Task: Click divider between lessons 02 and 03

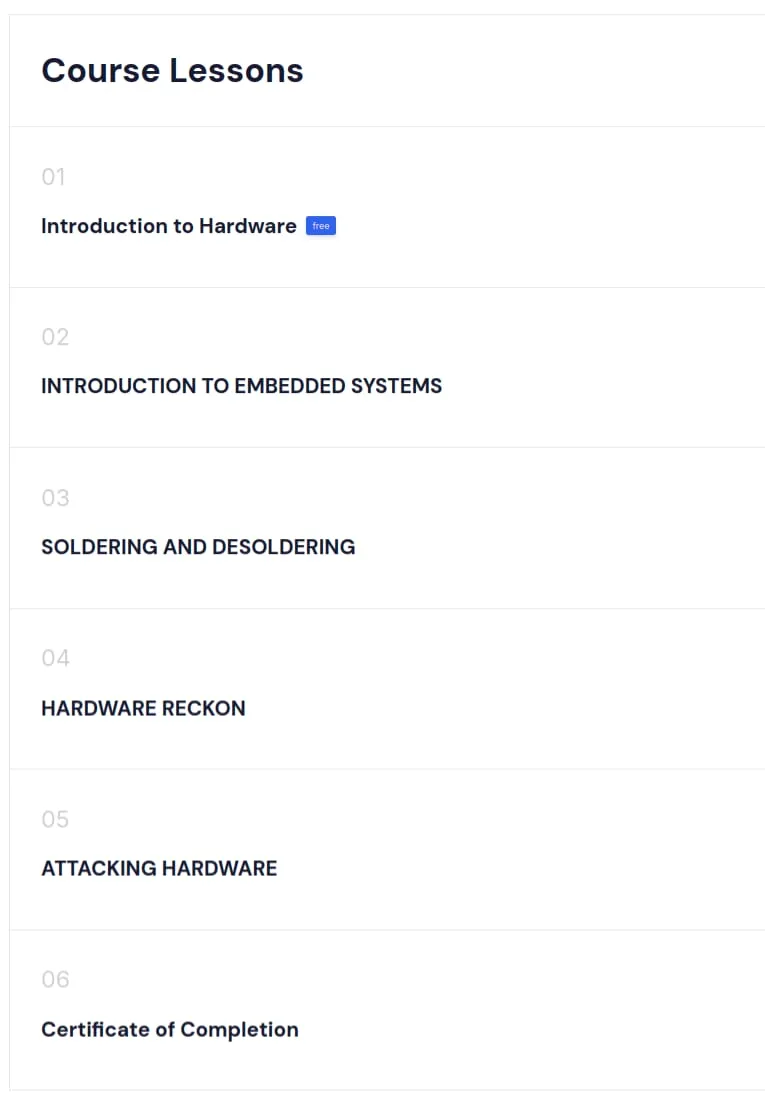Action: (387, 447)
